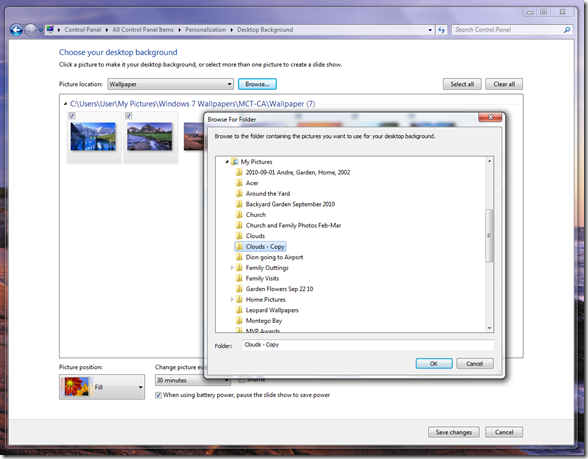Click the folder tree scroll up arrow

(x=489, y=161)
